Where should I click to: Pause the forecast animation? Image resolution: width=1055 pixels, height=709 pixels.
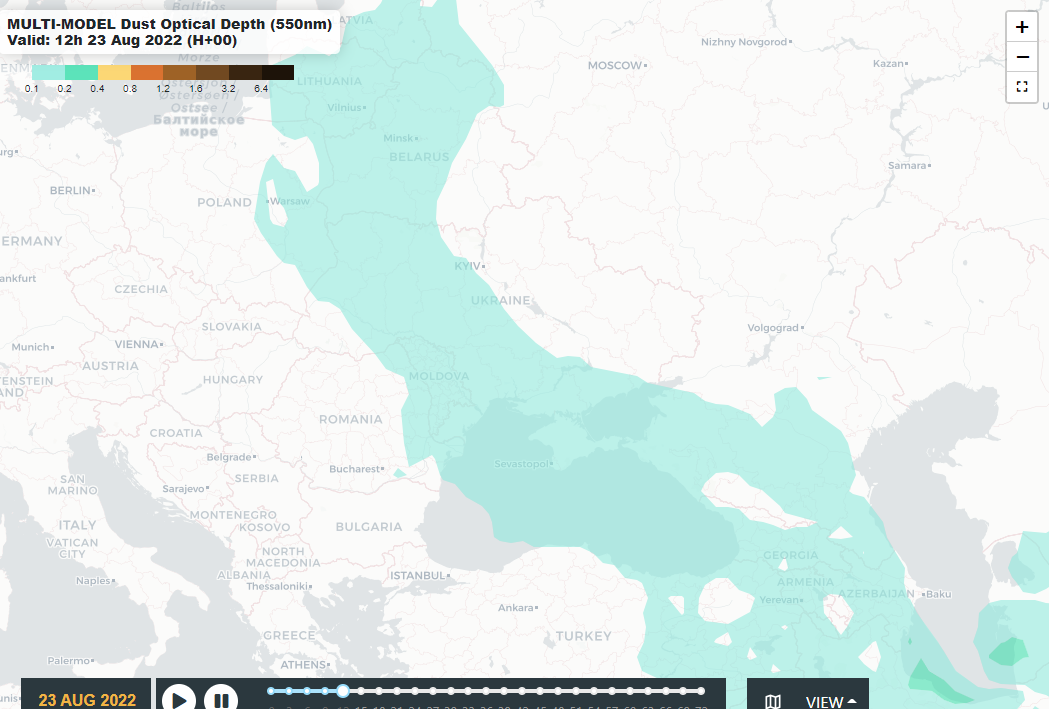(221, 699)
